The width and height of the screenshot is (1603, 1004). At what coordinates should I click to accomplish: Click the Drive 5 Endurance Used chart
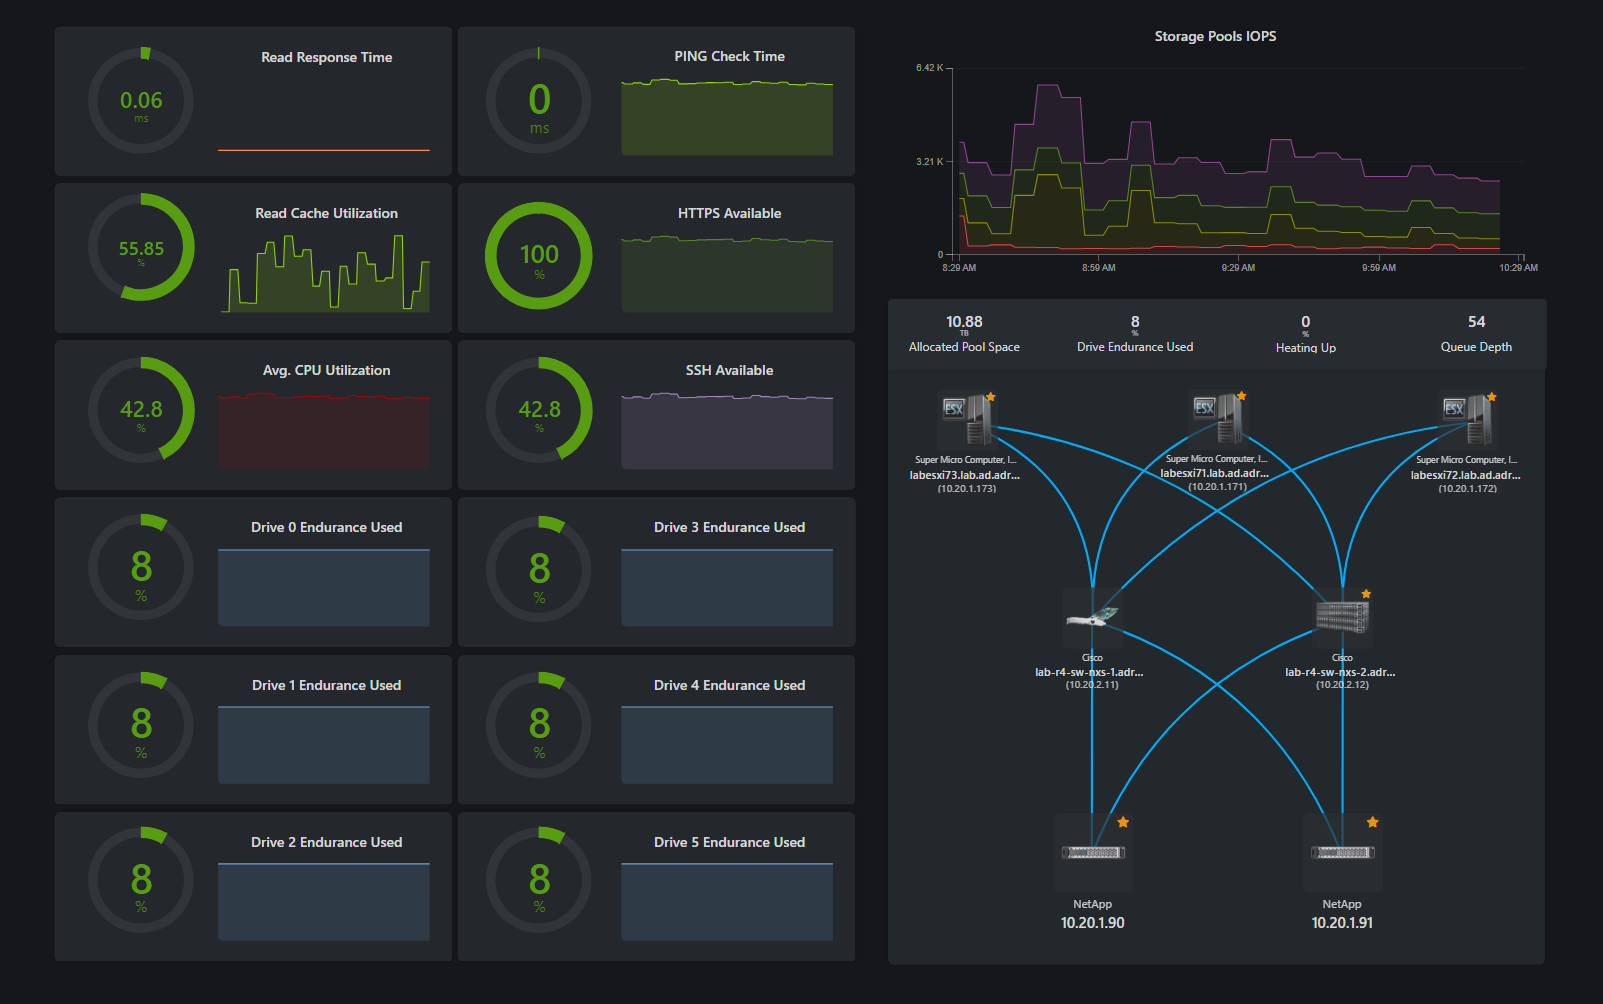point(727,902)
